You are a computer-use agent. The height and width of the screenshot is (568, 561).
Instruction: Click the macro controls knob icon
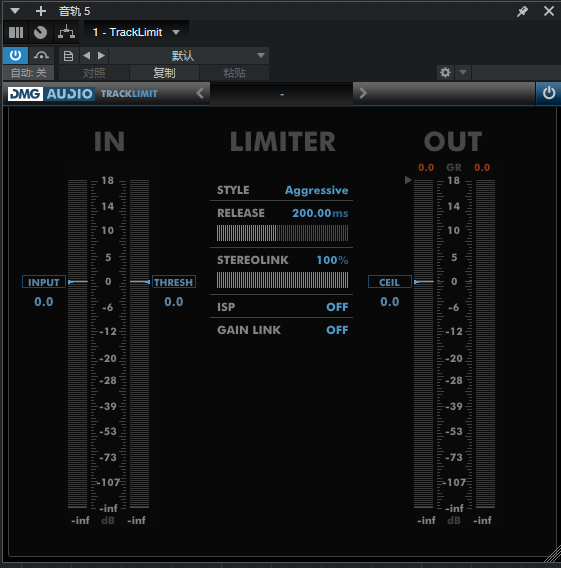point(40,33)
